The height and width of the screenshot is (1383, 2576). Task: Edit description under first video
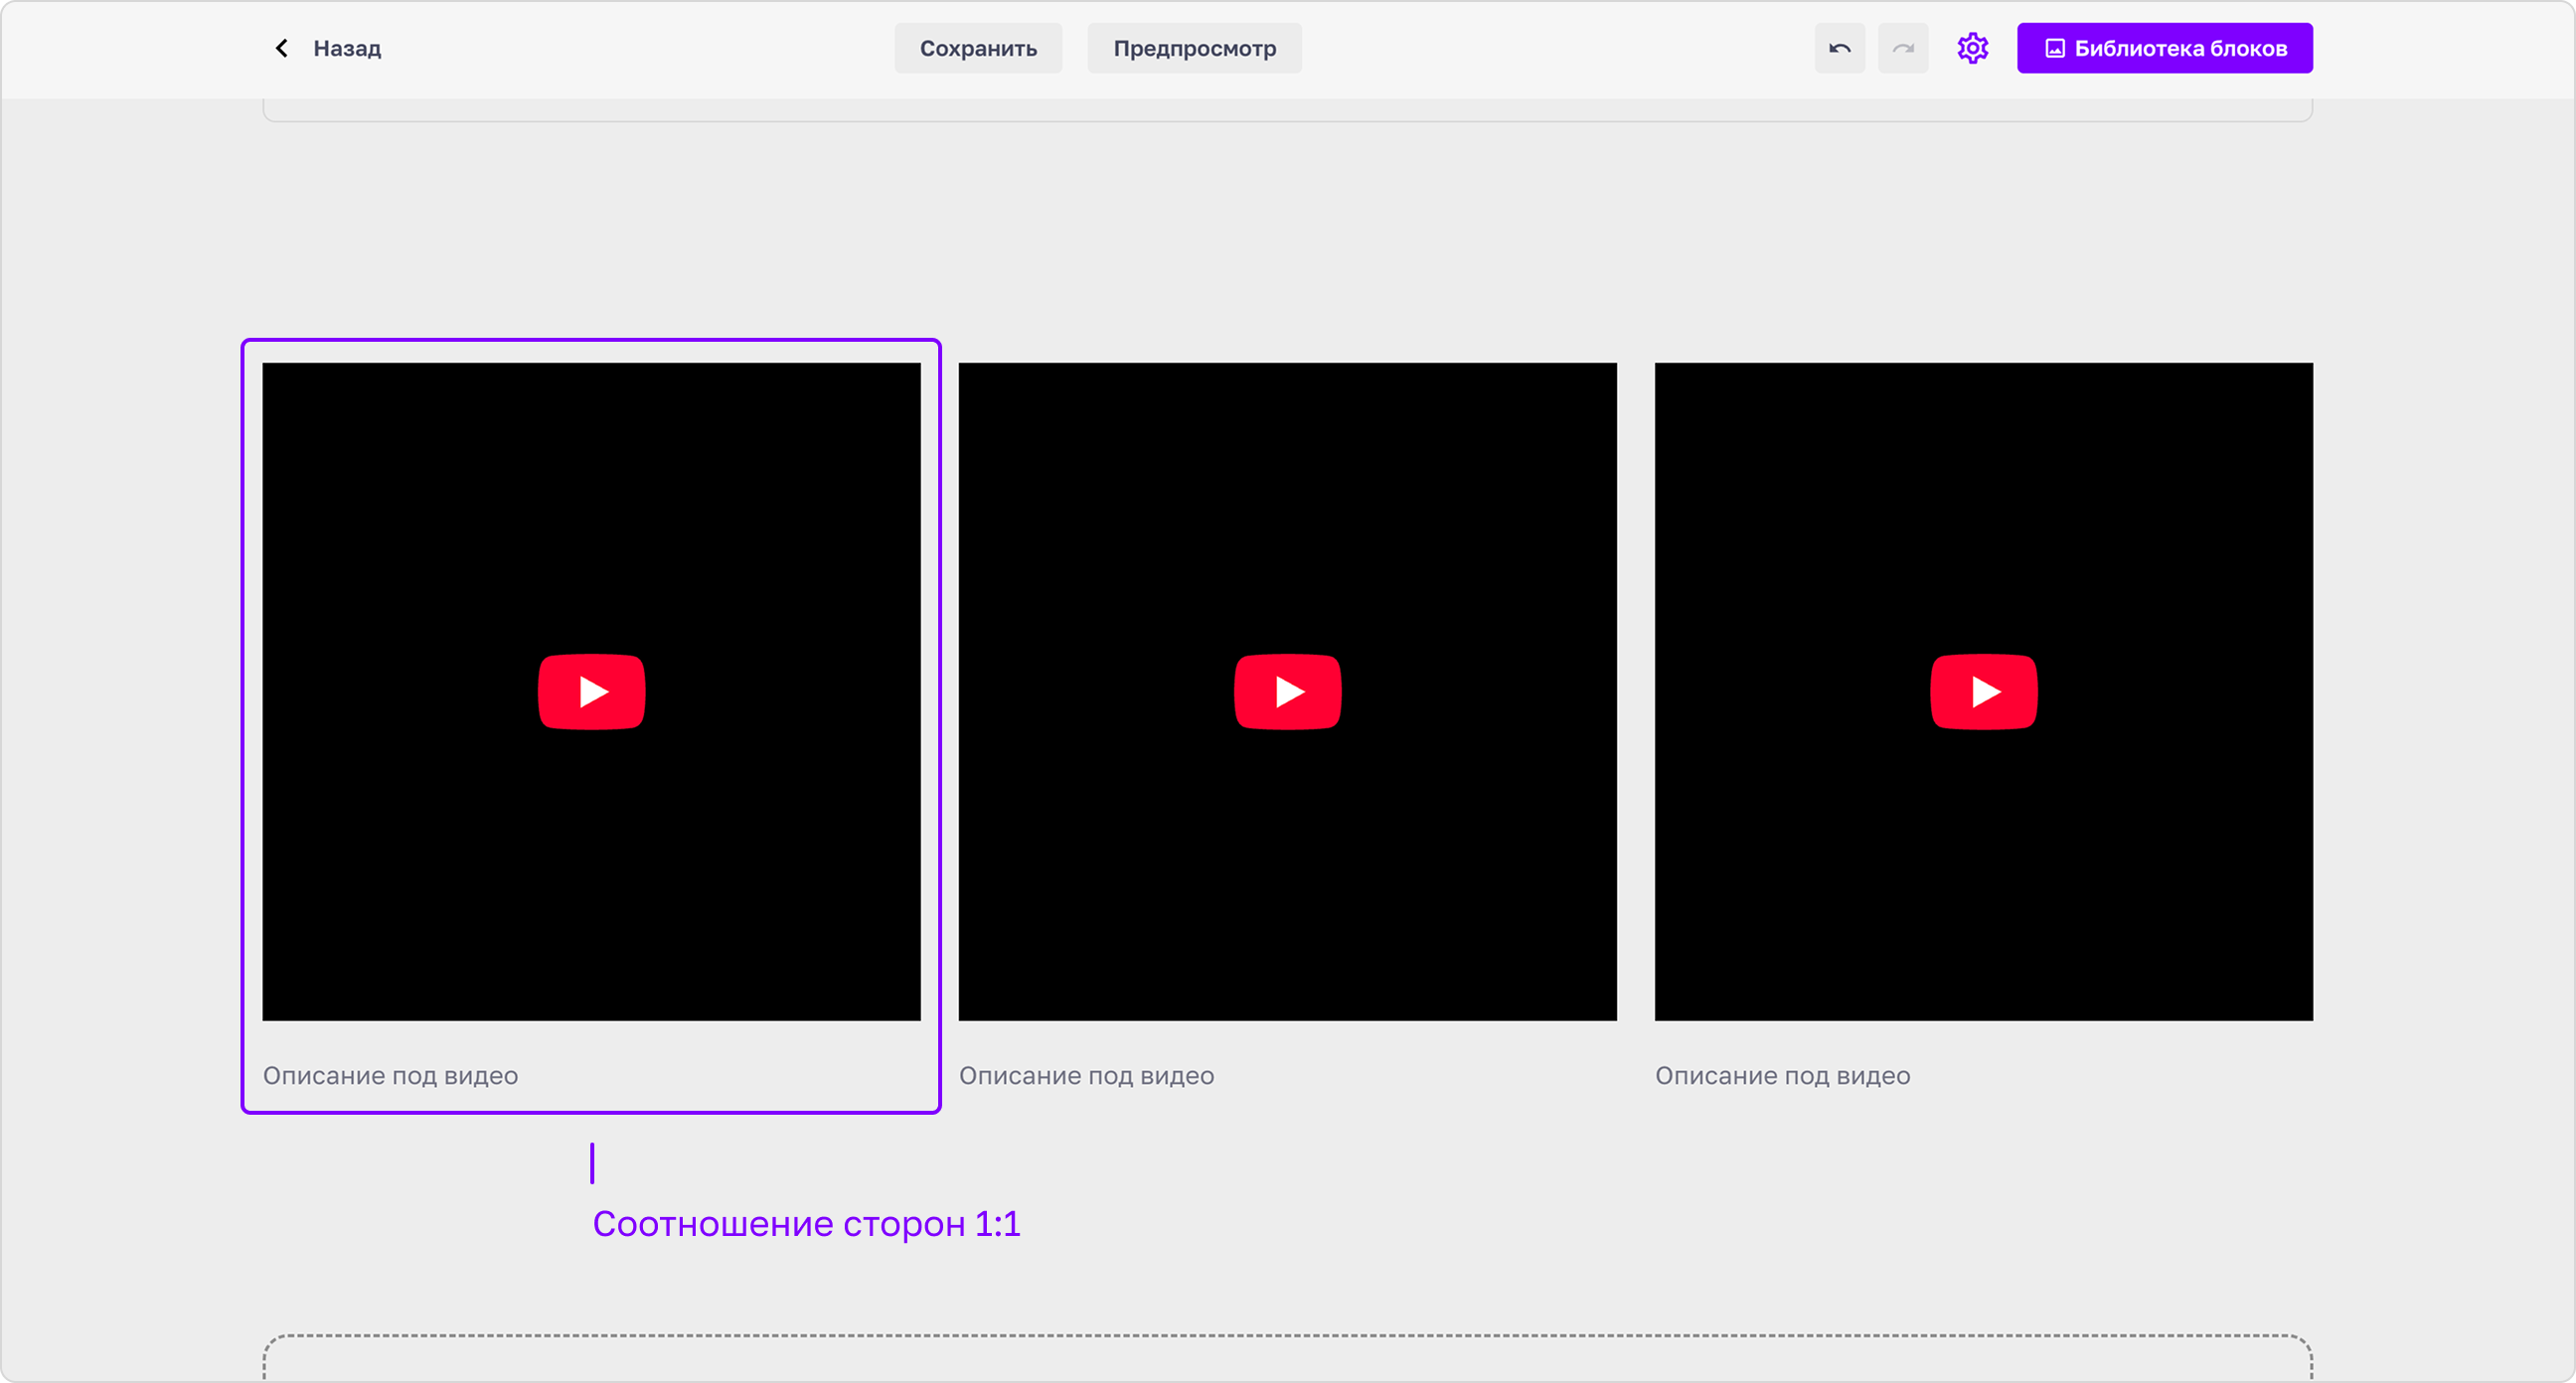tap(390, 1076)
